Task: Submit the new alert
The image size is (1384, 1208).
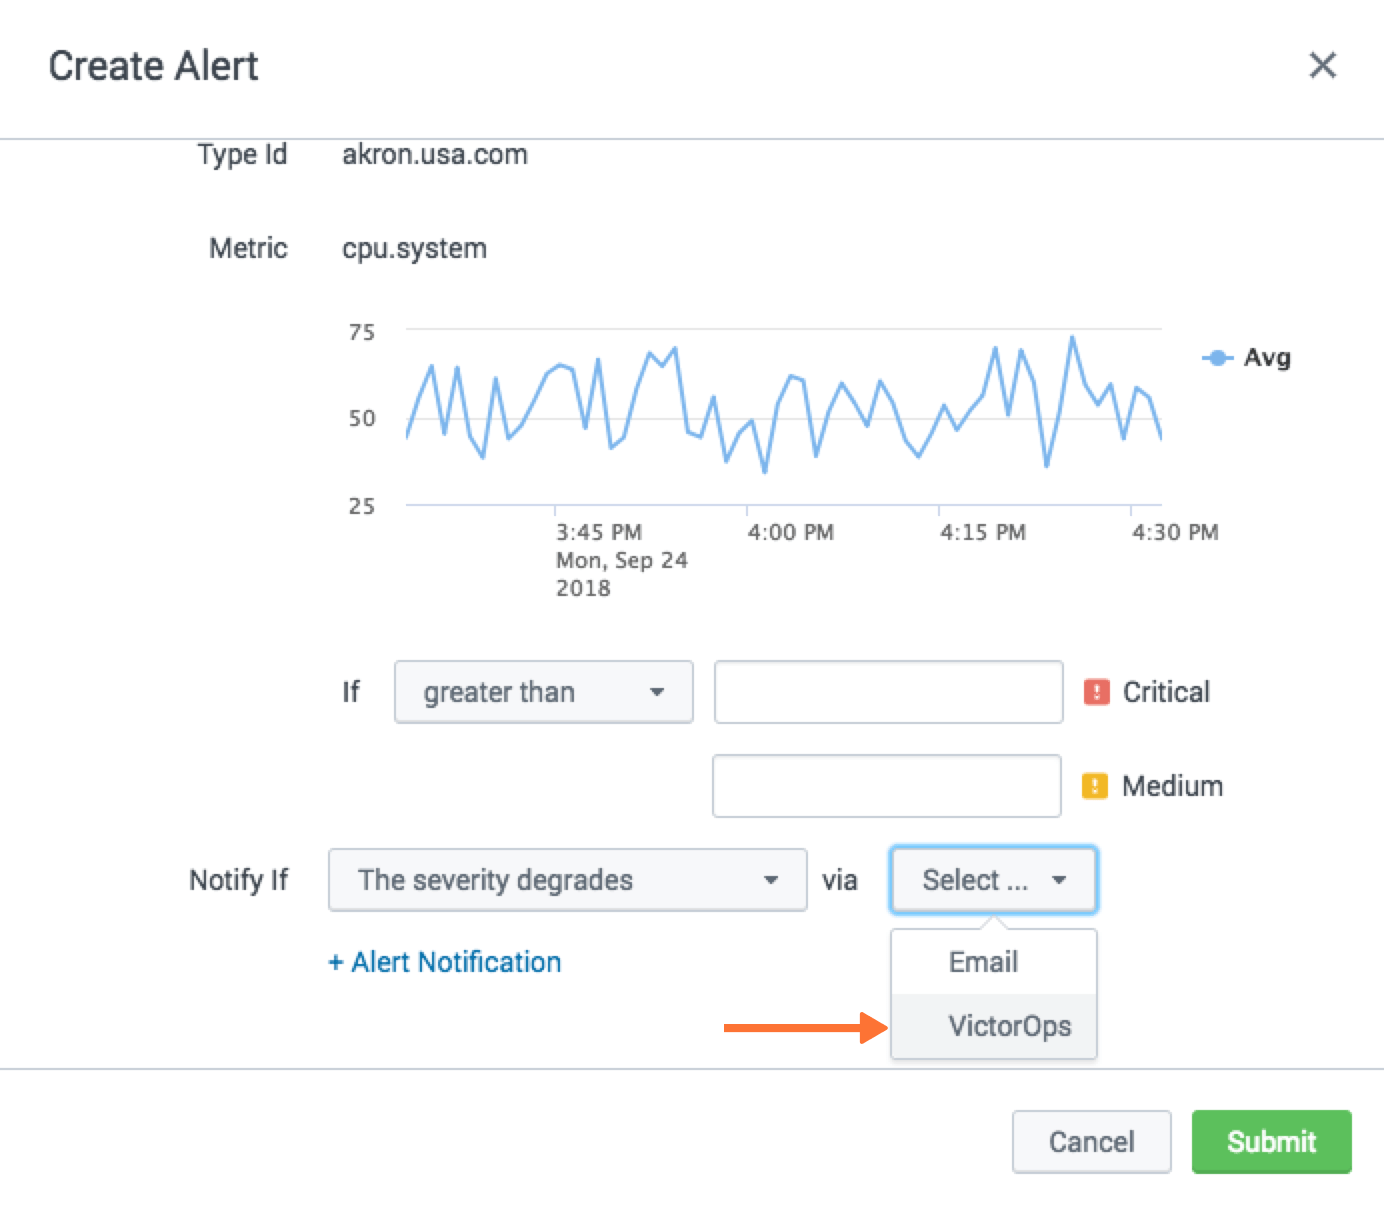Action: tap(1271, 1141)
